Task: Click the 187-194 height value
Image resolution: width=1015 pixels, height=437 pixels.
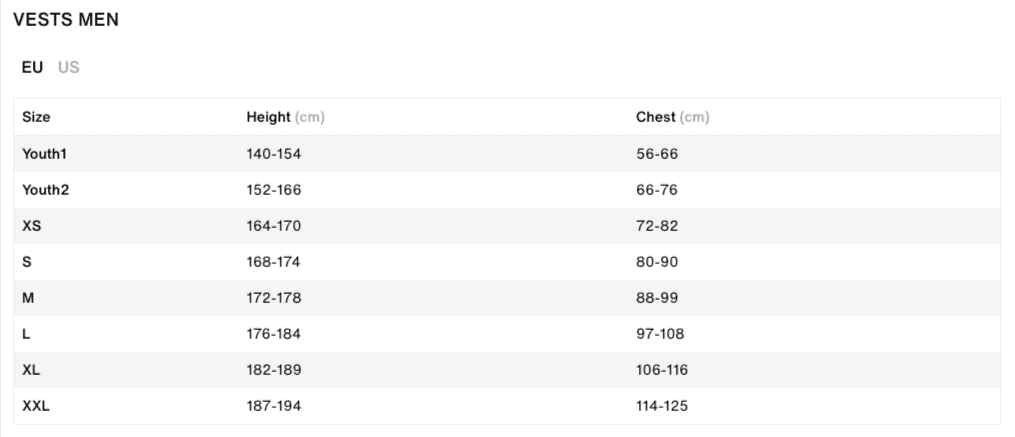Action: (x=274, y=407)
